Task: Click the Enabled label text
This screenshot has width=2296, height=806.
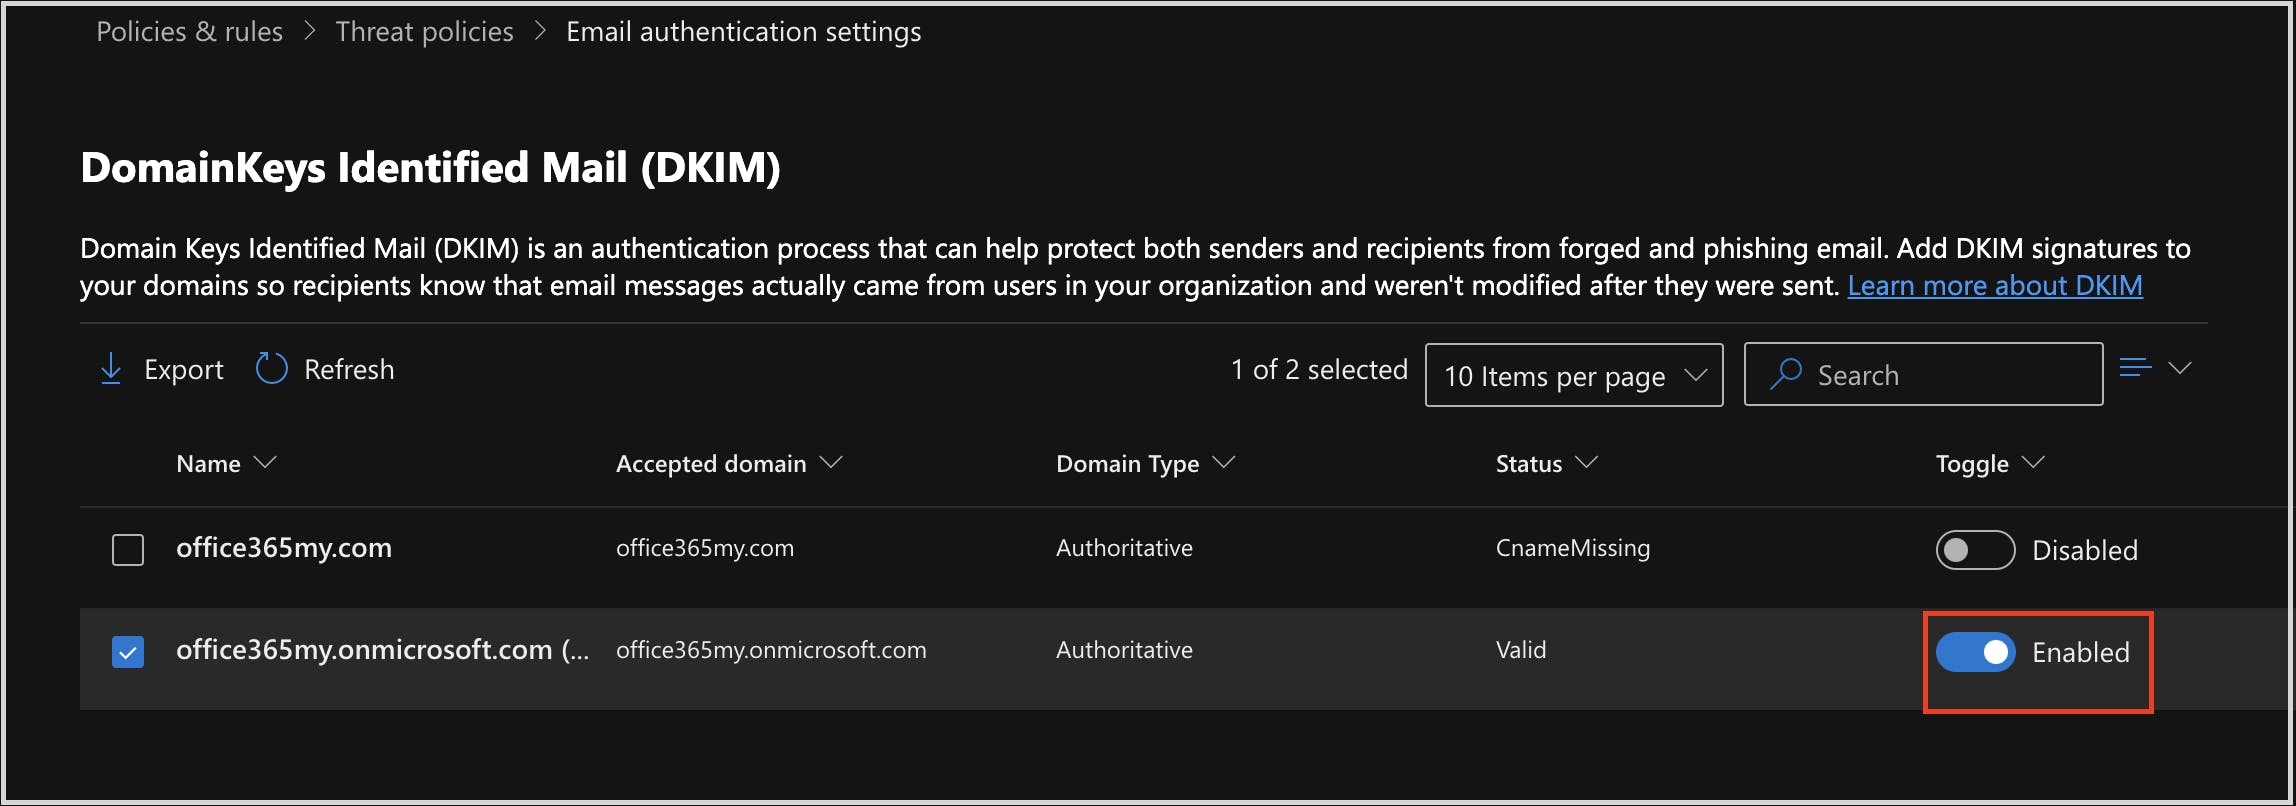Action: click(x=2081, y=652)
